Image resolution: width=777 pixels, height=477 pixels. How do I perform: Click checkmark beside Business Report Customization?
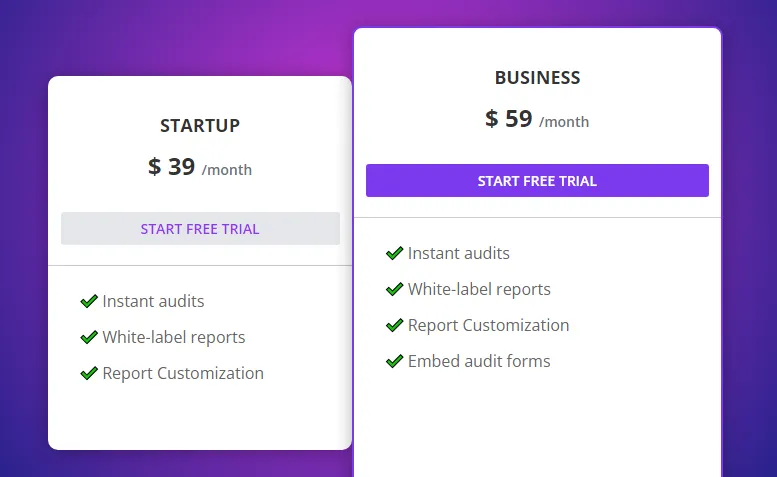[394, 325]
